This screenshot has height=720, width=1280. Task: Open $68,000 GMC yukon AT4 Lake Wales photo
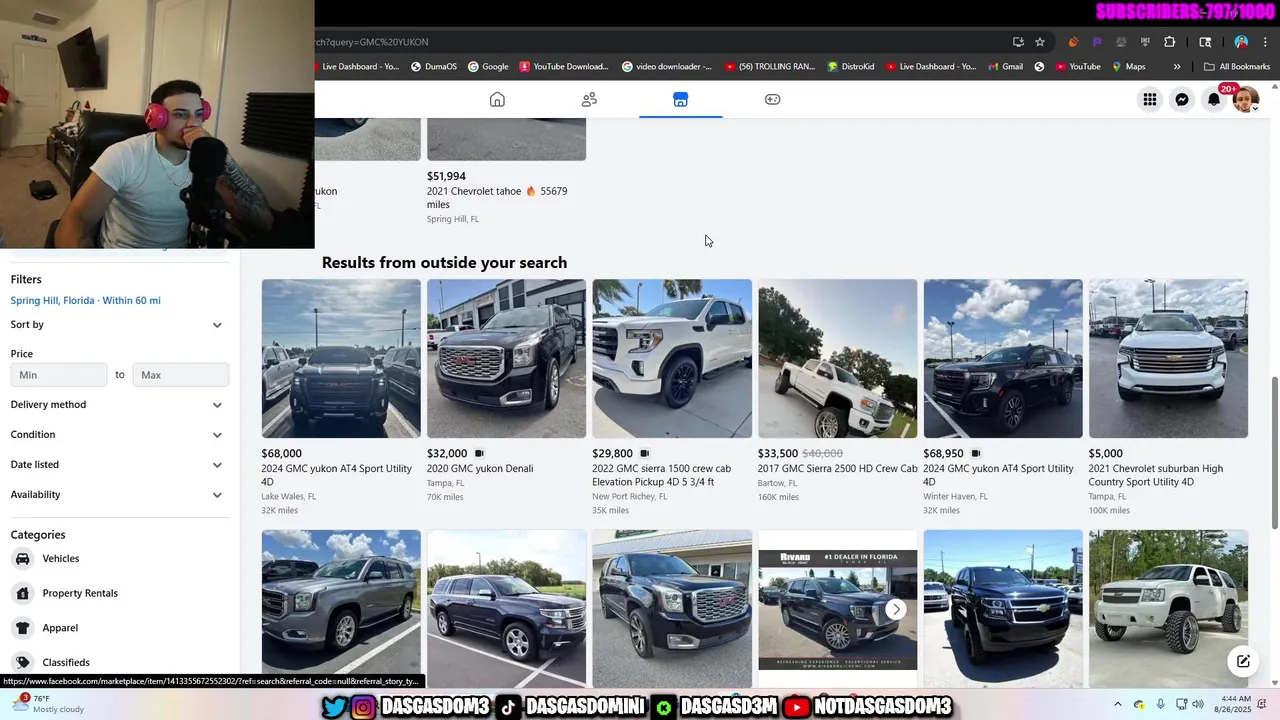341,358
